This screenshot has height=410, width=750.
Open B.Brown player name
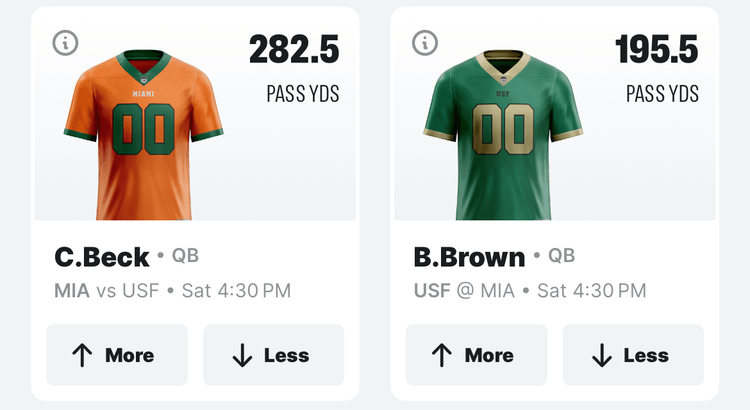(x=469, y=257)
